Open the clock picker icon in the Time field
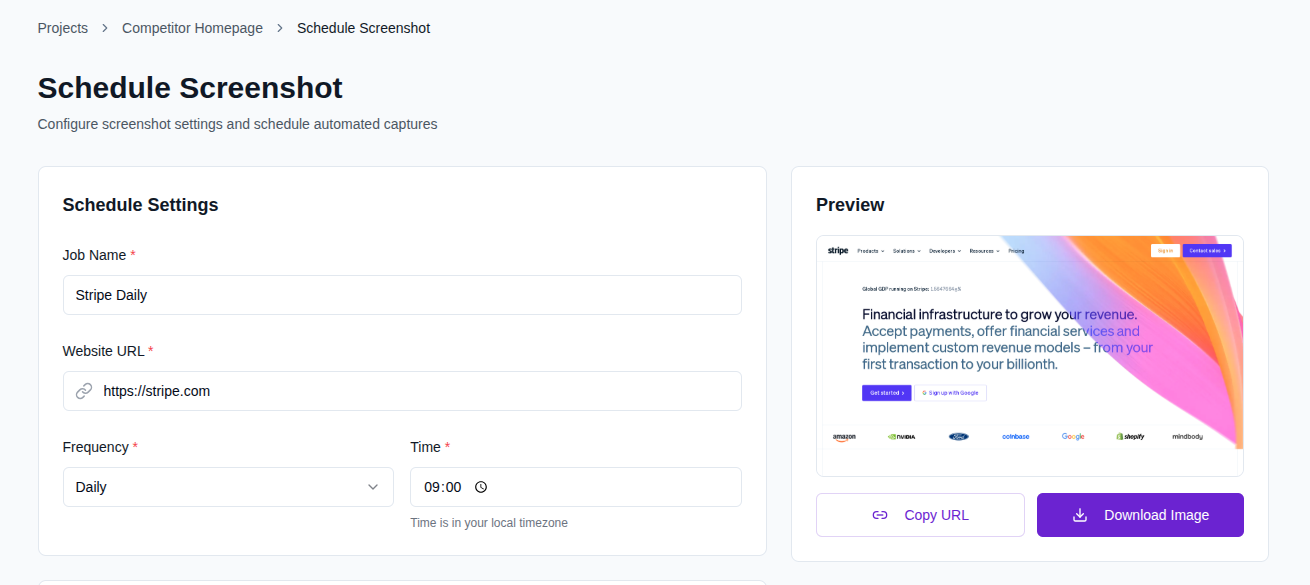The width and height of the screenshot is (1310, 585). tap(481, 487)
